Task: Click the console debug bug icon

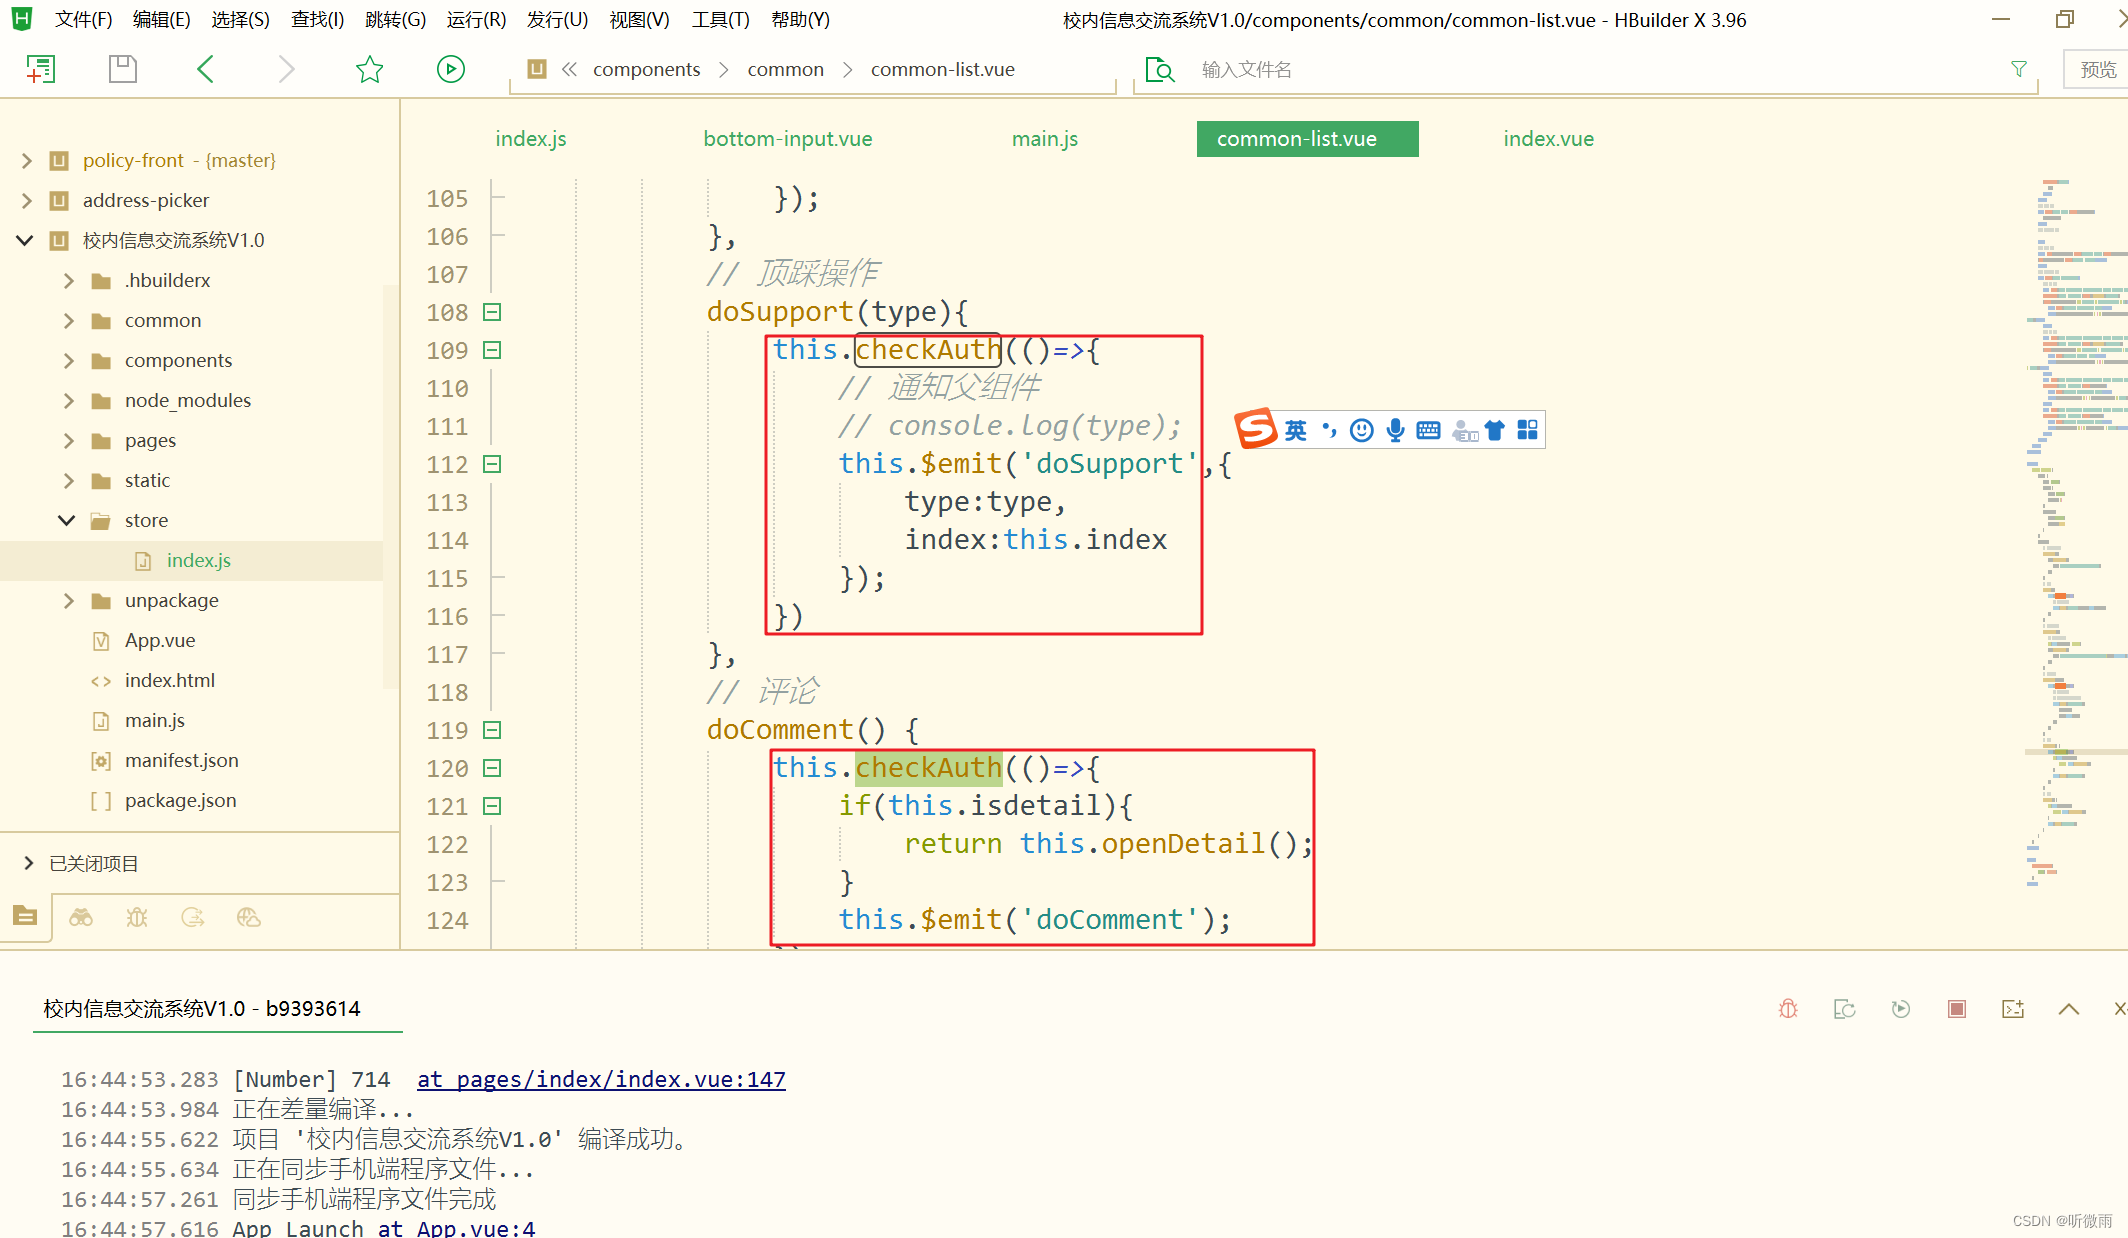Action: (x=1789, y=1009)
